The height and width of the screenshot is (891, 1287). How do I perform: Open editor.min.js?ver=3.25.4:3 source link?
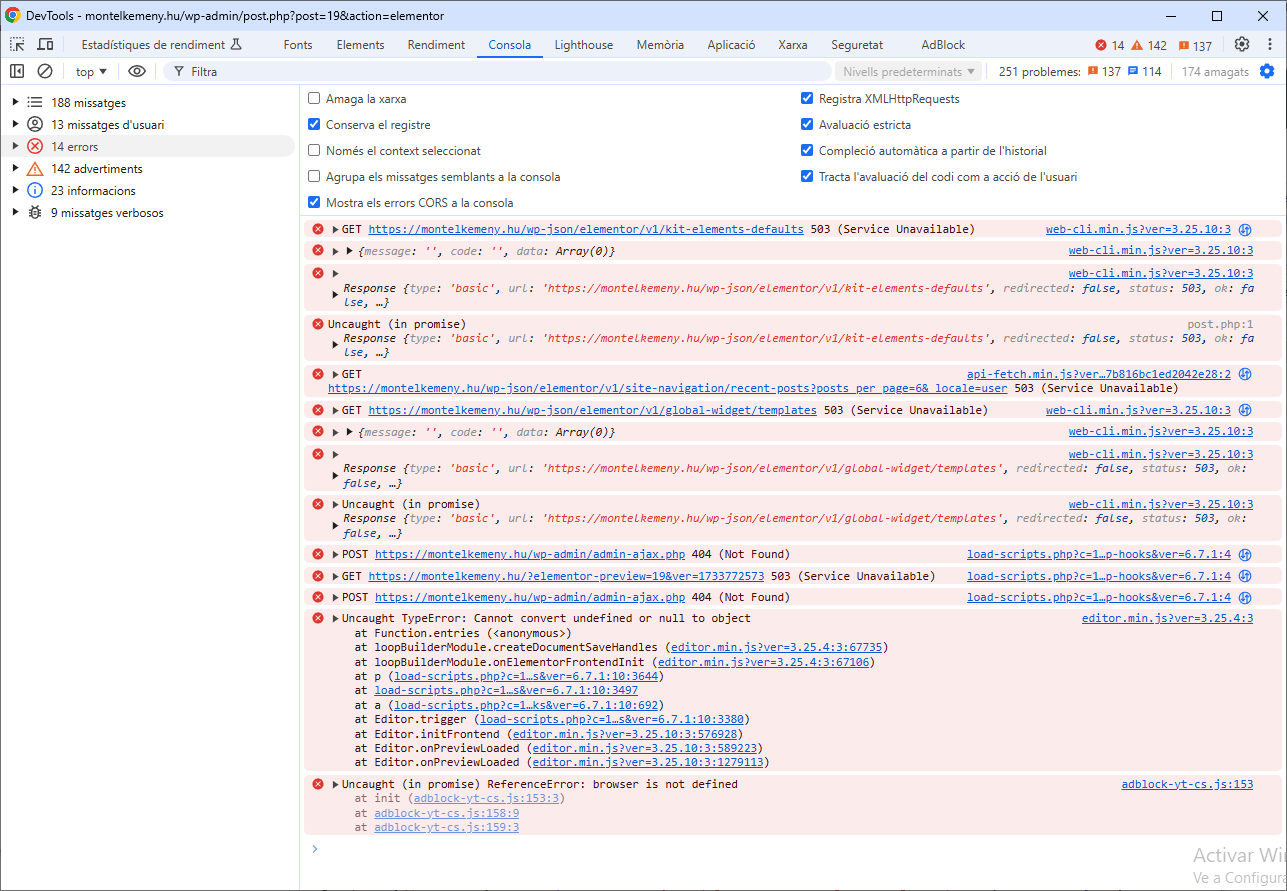point(1167,618)
